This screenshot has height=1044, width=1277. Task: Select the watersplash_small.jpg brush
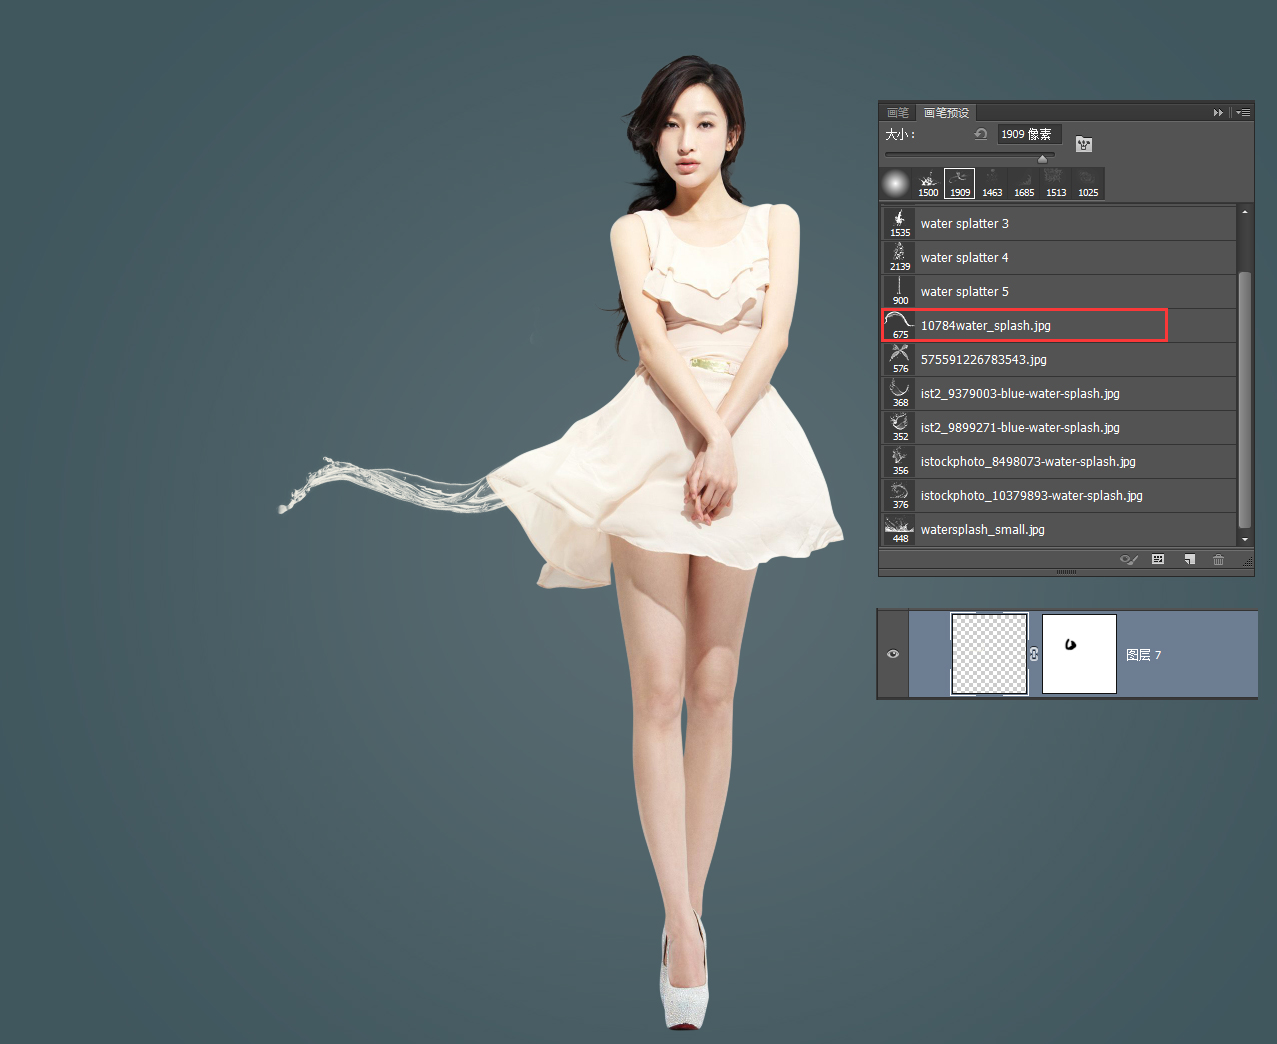1059,530
